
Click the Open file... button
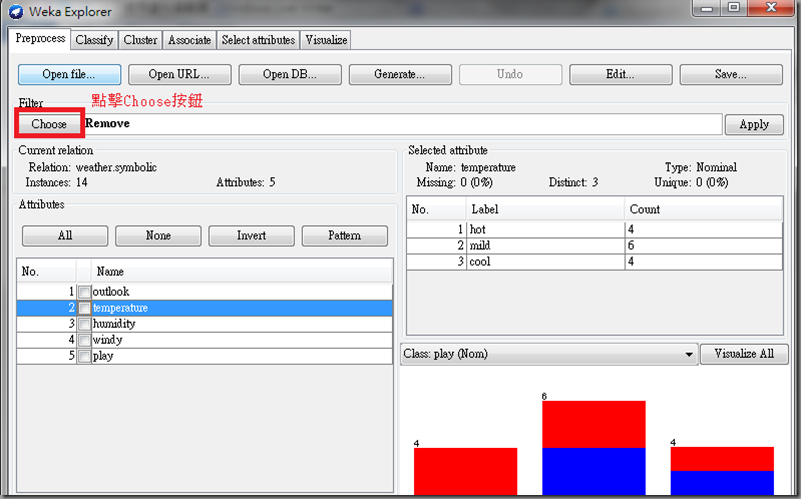(x=69, y=75)
